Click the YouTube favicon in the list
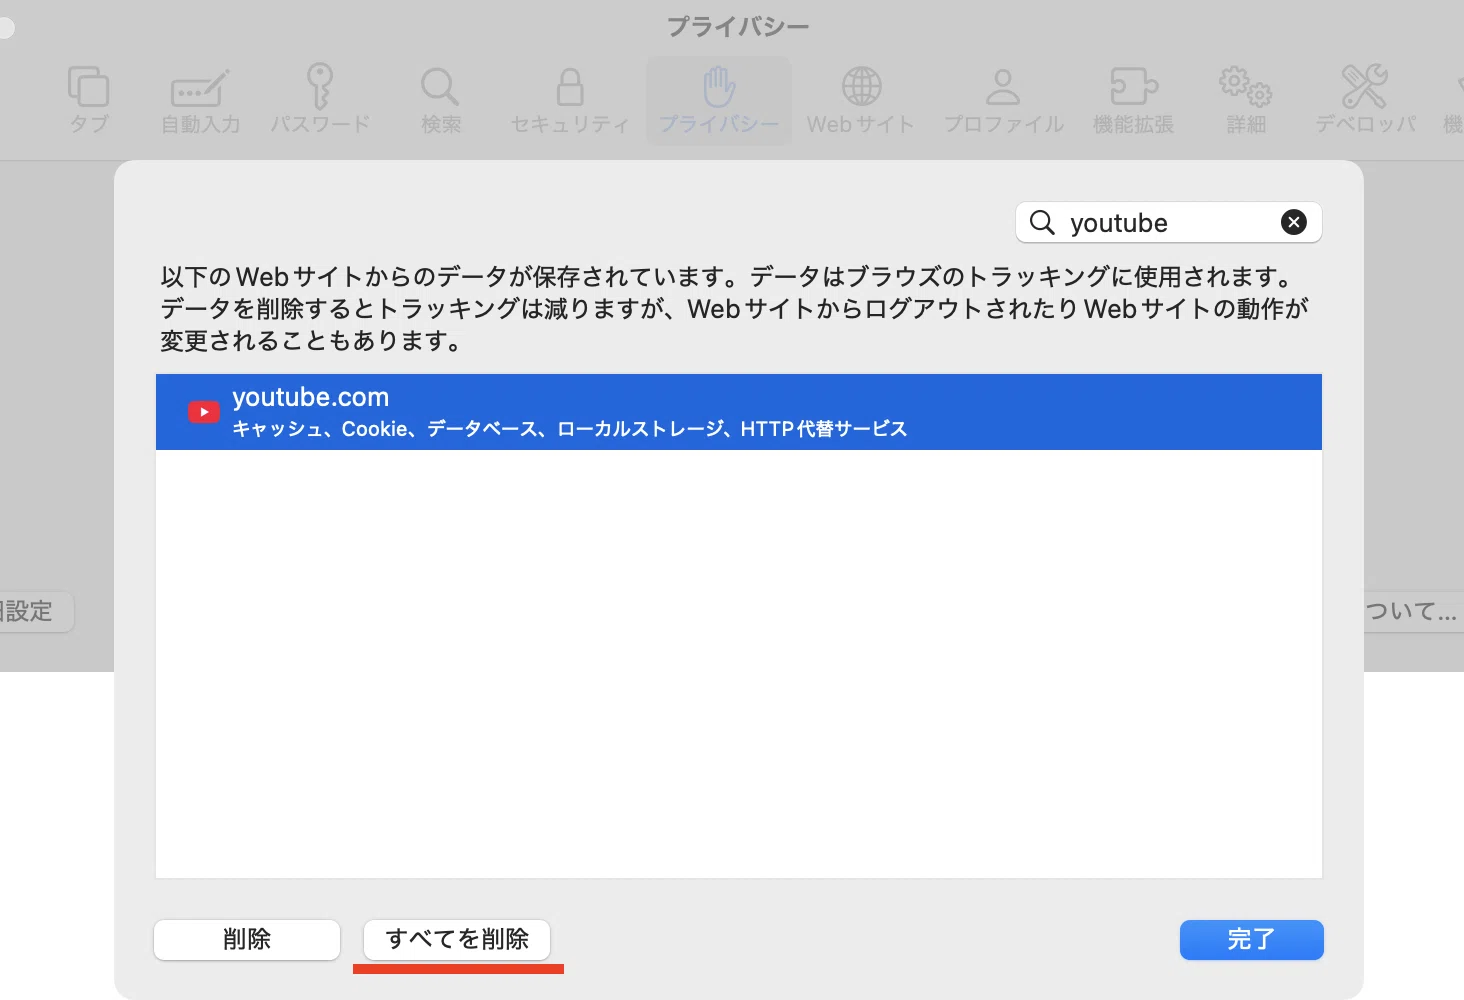This screenshot has height=1000, width=1464. coord(204,412)
